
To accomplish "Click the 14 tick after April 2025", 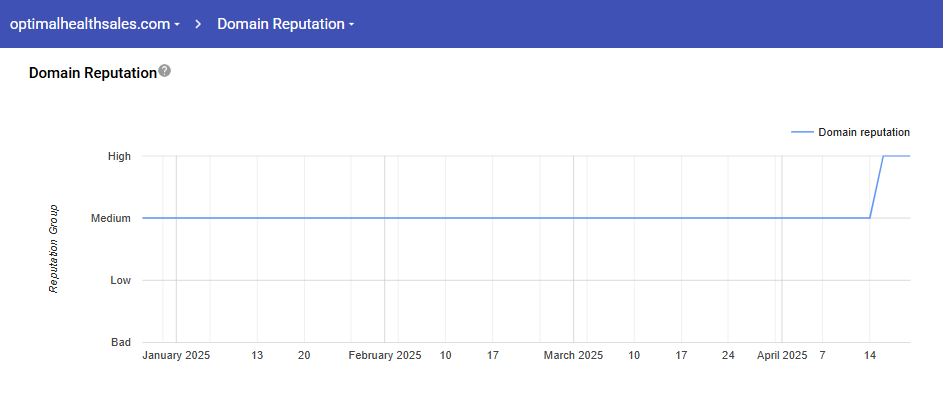I will pos(870,355).
